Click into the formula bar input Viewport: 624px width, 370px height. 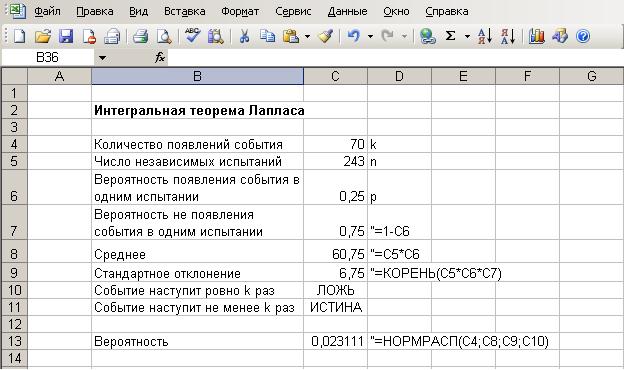[x=396, y=58]
